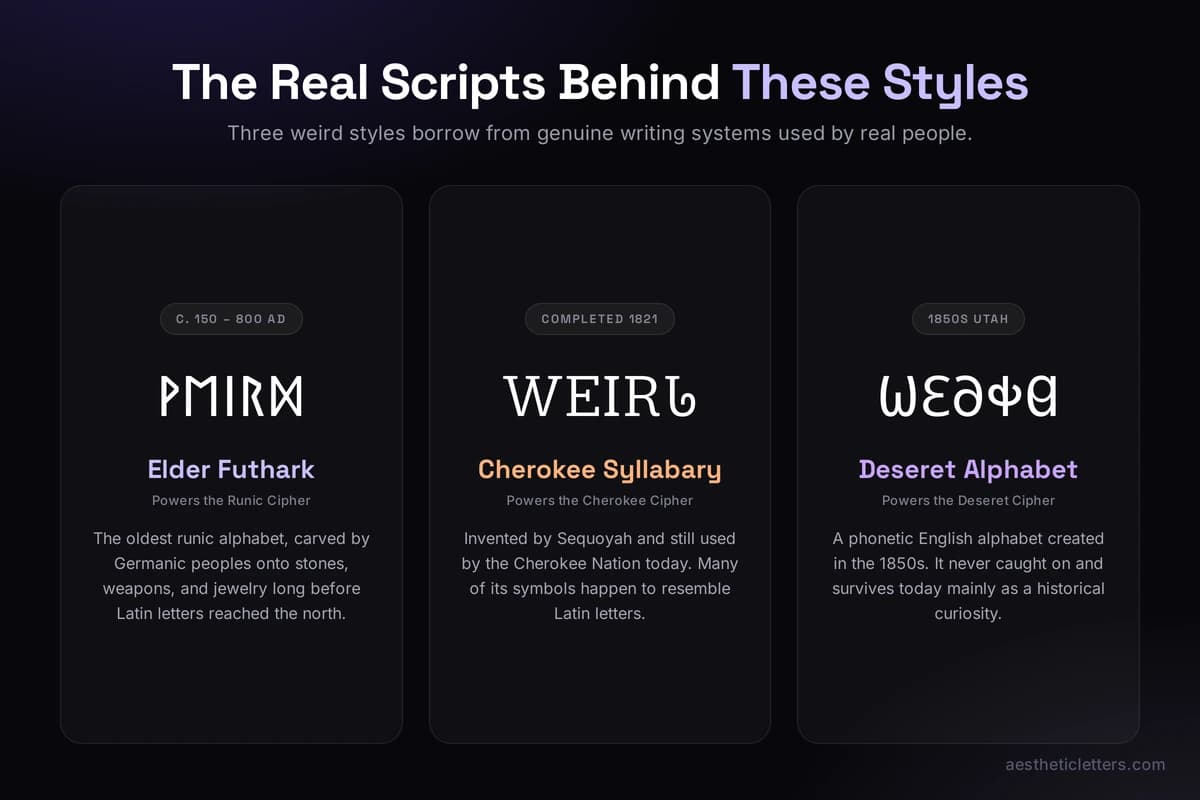Select the Cherokee 'WEIRD' glyph sample
The height and width of the screenshot is (800, 1200).
(x=600, y=396)
